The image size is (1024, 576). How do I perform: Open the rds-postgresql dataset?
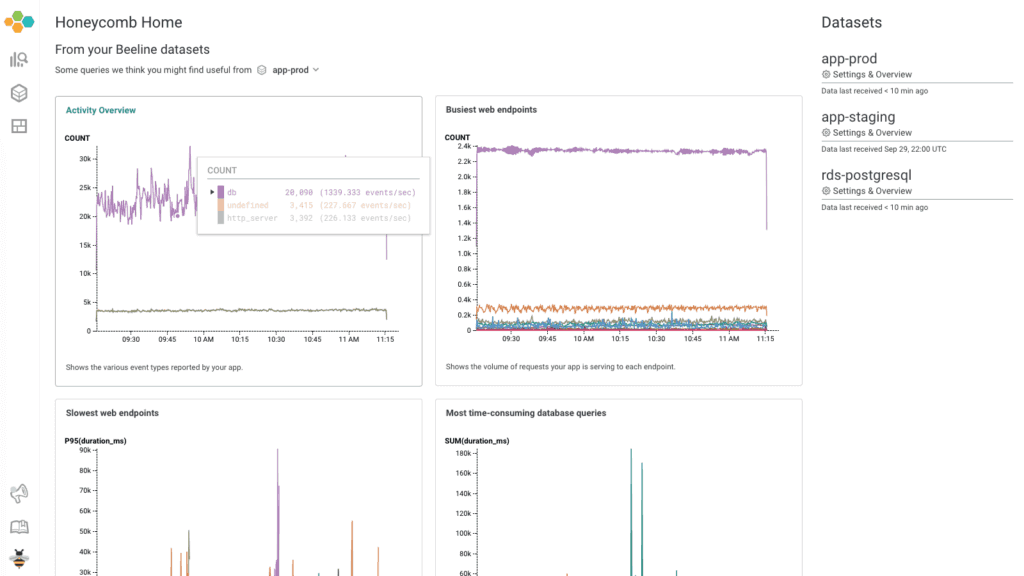click(x=866, y=175)
